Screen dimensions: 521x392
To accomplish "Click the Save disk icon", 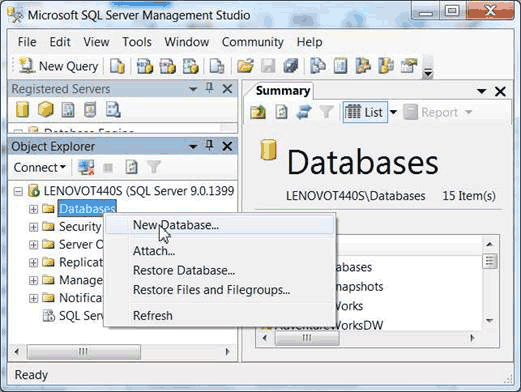I will pyautogui.click(x=268, y=66).
